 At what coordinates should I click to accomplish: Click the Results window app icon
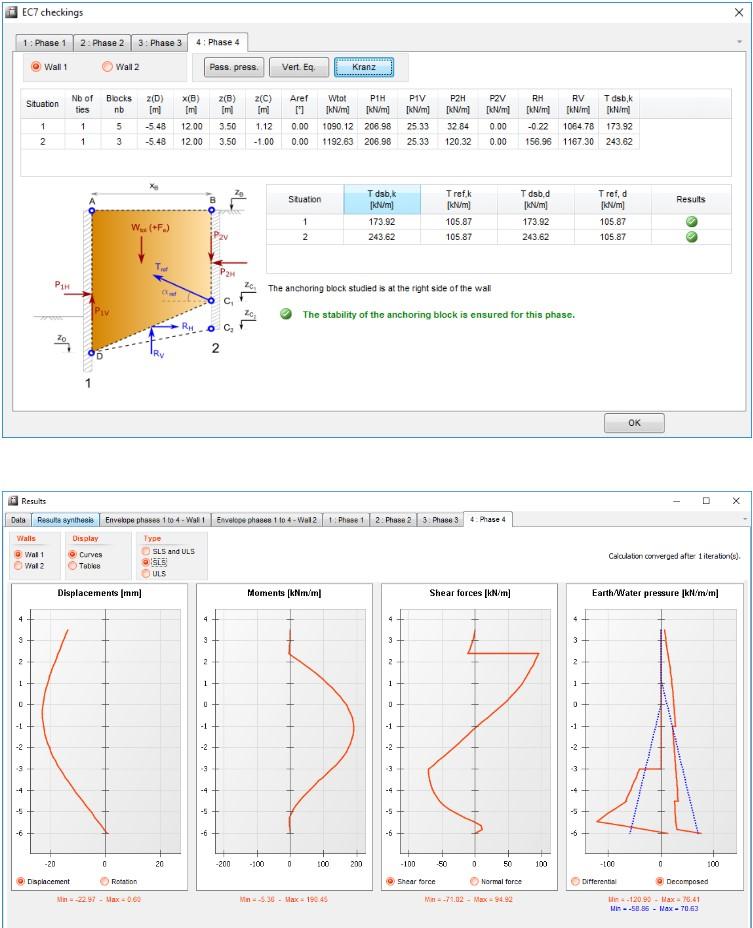click(13, 501)
